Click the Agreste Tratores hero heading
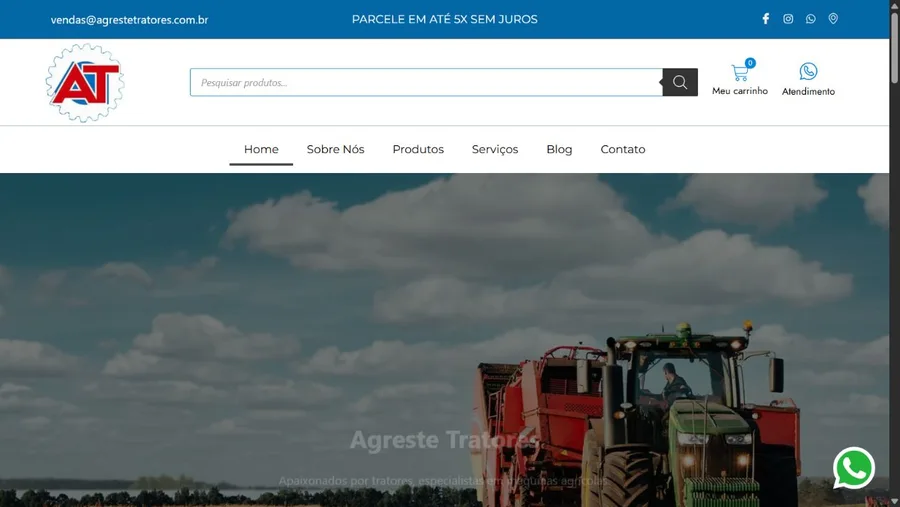 [x=445, y=440]
